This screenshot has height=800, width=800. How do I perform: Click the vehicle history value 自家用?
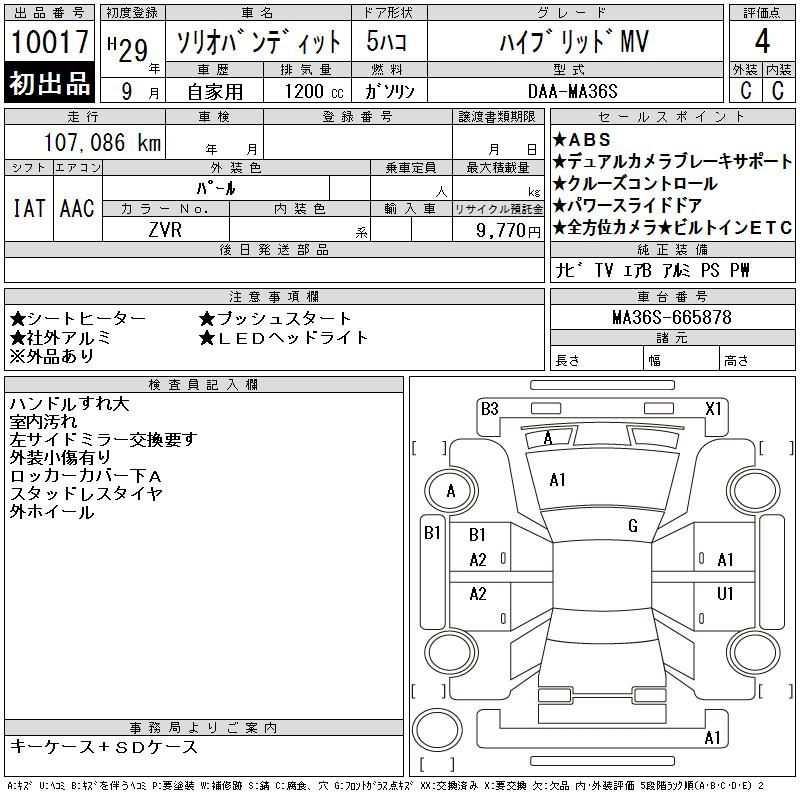click(x=215, y=92)
